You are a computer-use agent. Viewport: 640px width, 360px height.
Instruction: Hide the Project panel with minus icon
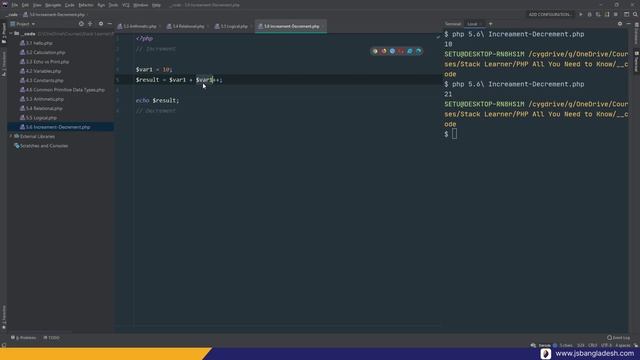pos(109,24)
